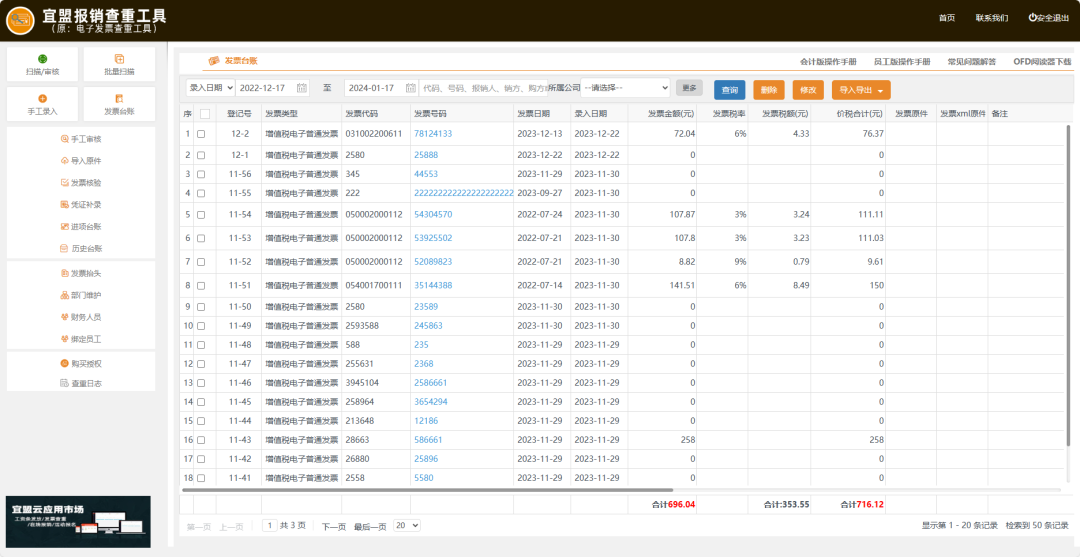
Task: Click the orange 删除 button
Action: coord(769,90)
